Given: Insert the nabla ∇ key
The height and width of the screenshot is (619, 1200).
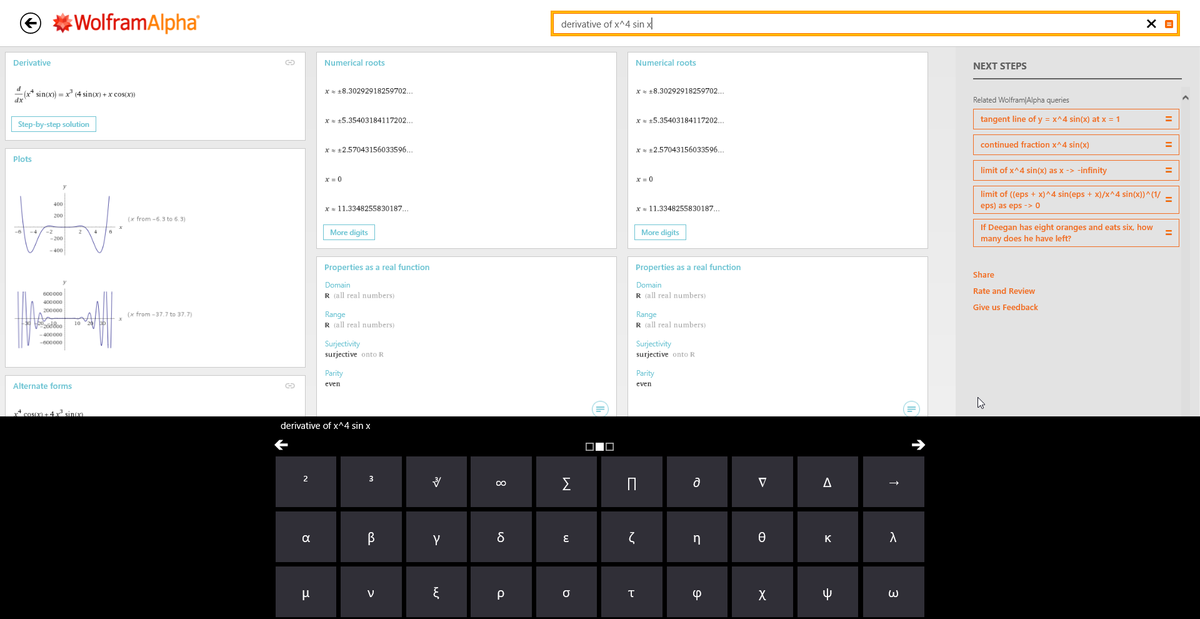Looking at the screenshot, I should click(x=762, y=481).
